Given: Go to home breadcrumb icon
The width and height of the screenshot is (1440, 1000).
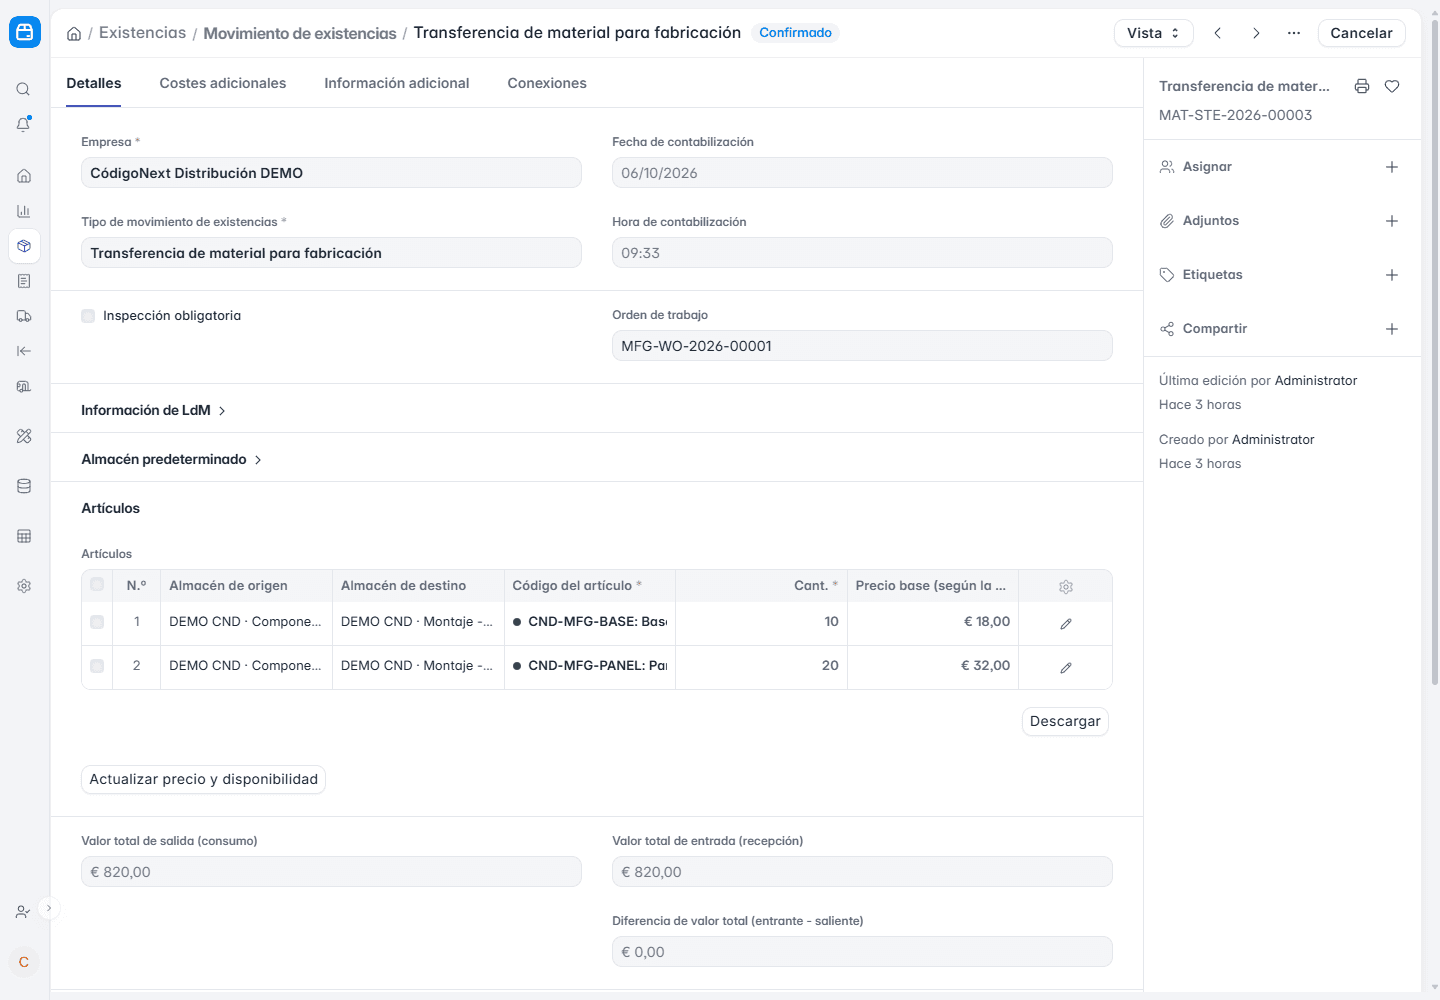Looking at the screenshot, I should pyautogui.click(x=74, y=33).
